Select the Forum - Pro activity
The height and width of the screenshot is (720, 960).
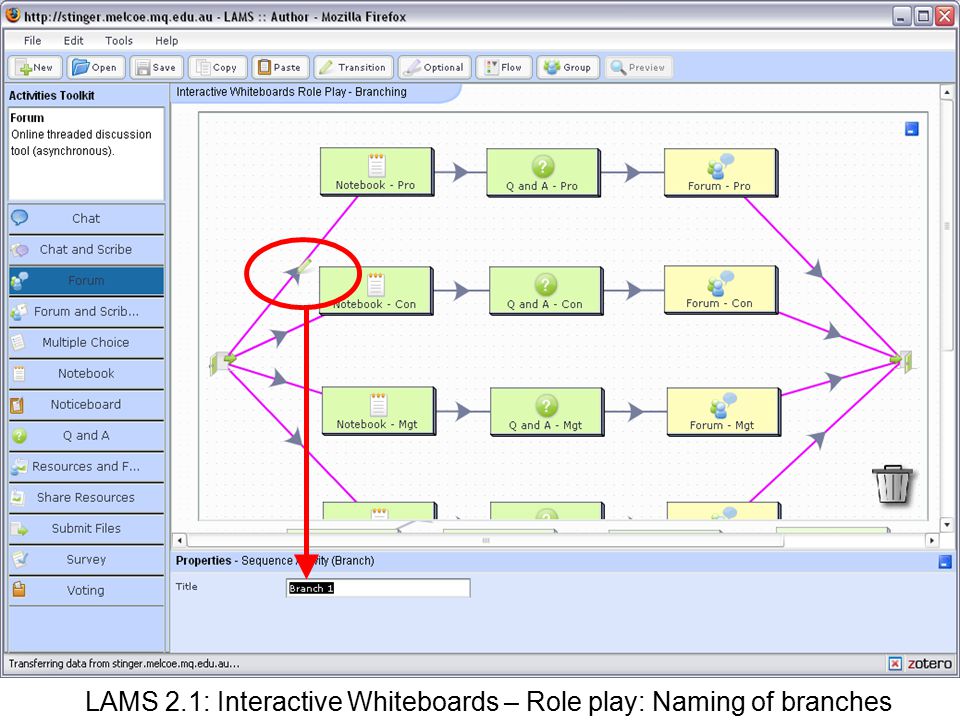(x=721, y=172)
